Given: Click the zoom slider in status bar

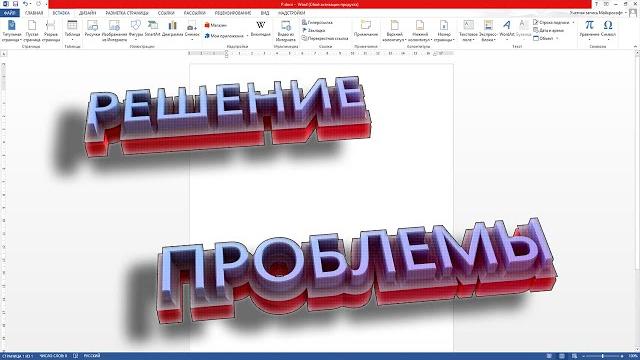Looking at the screenshot, I should [602, 356].
